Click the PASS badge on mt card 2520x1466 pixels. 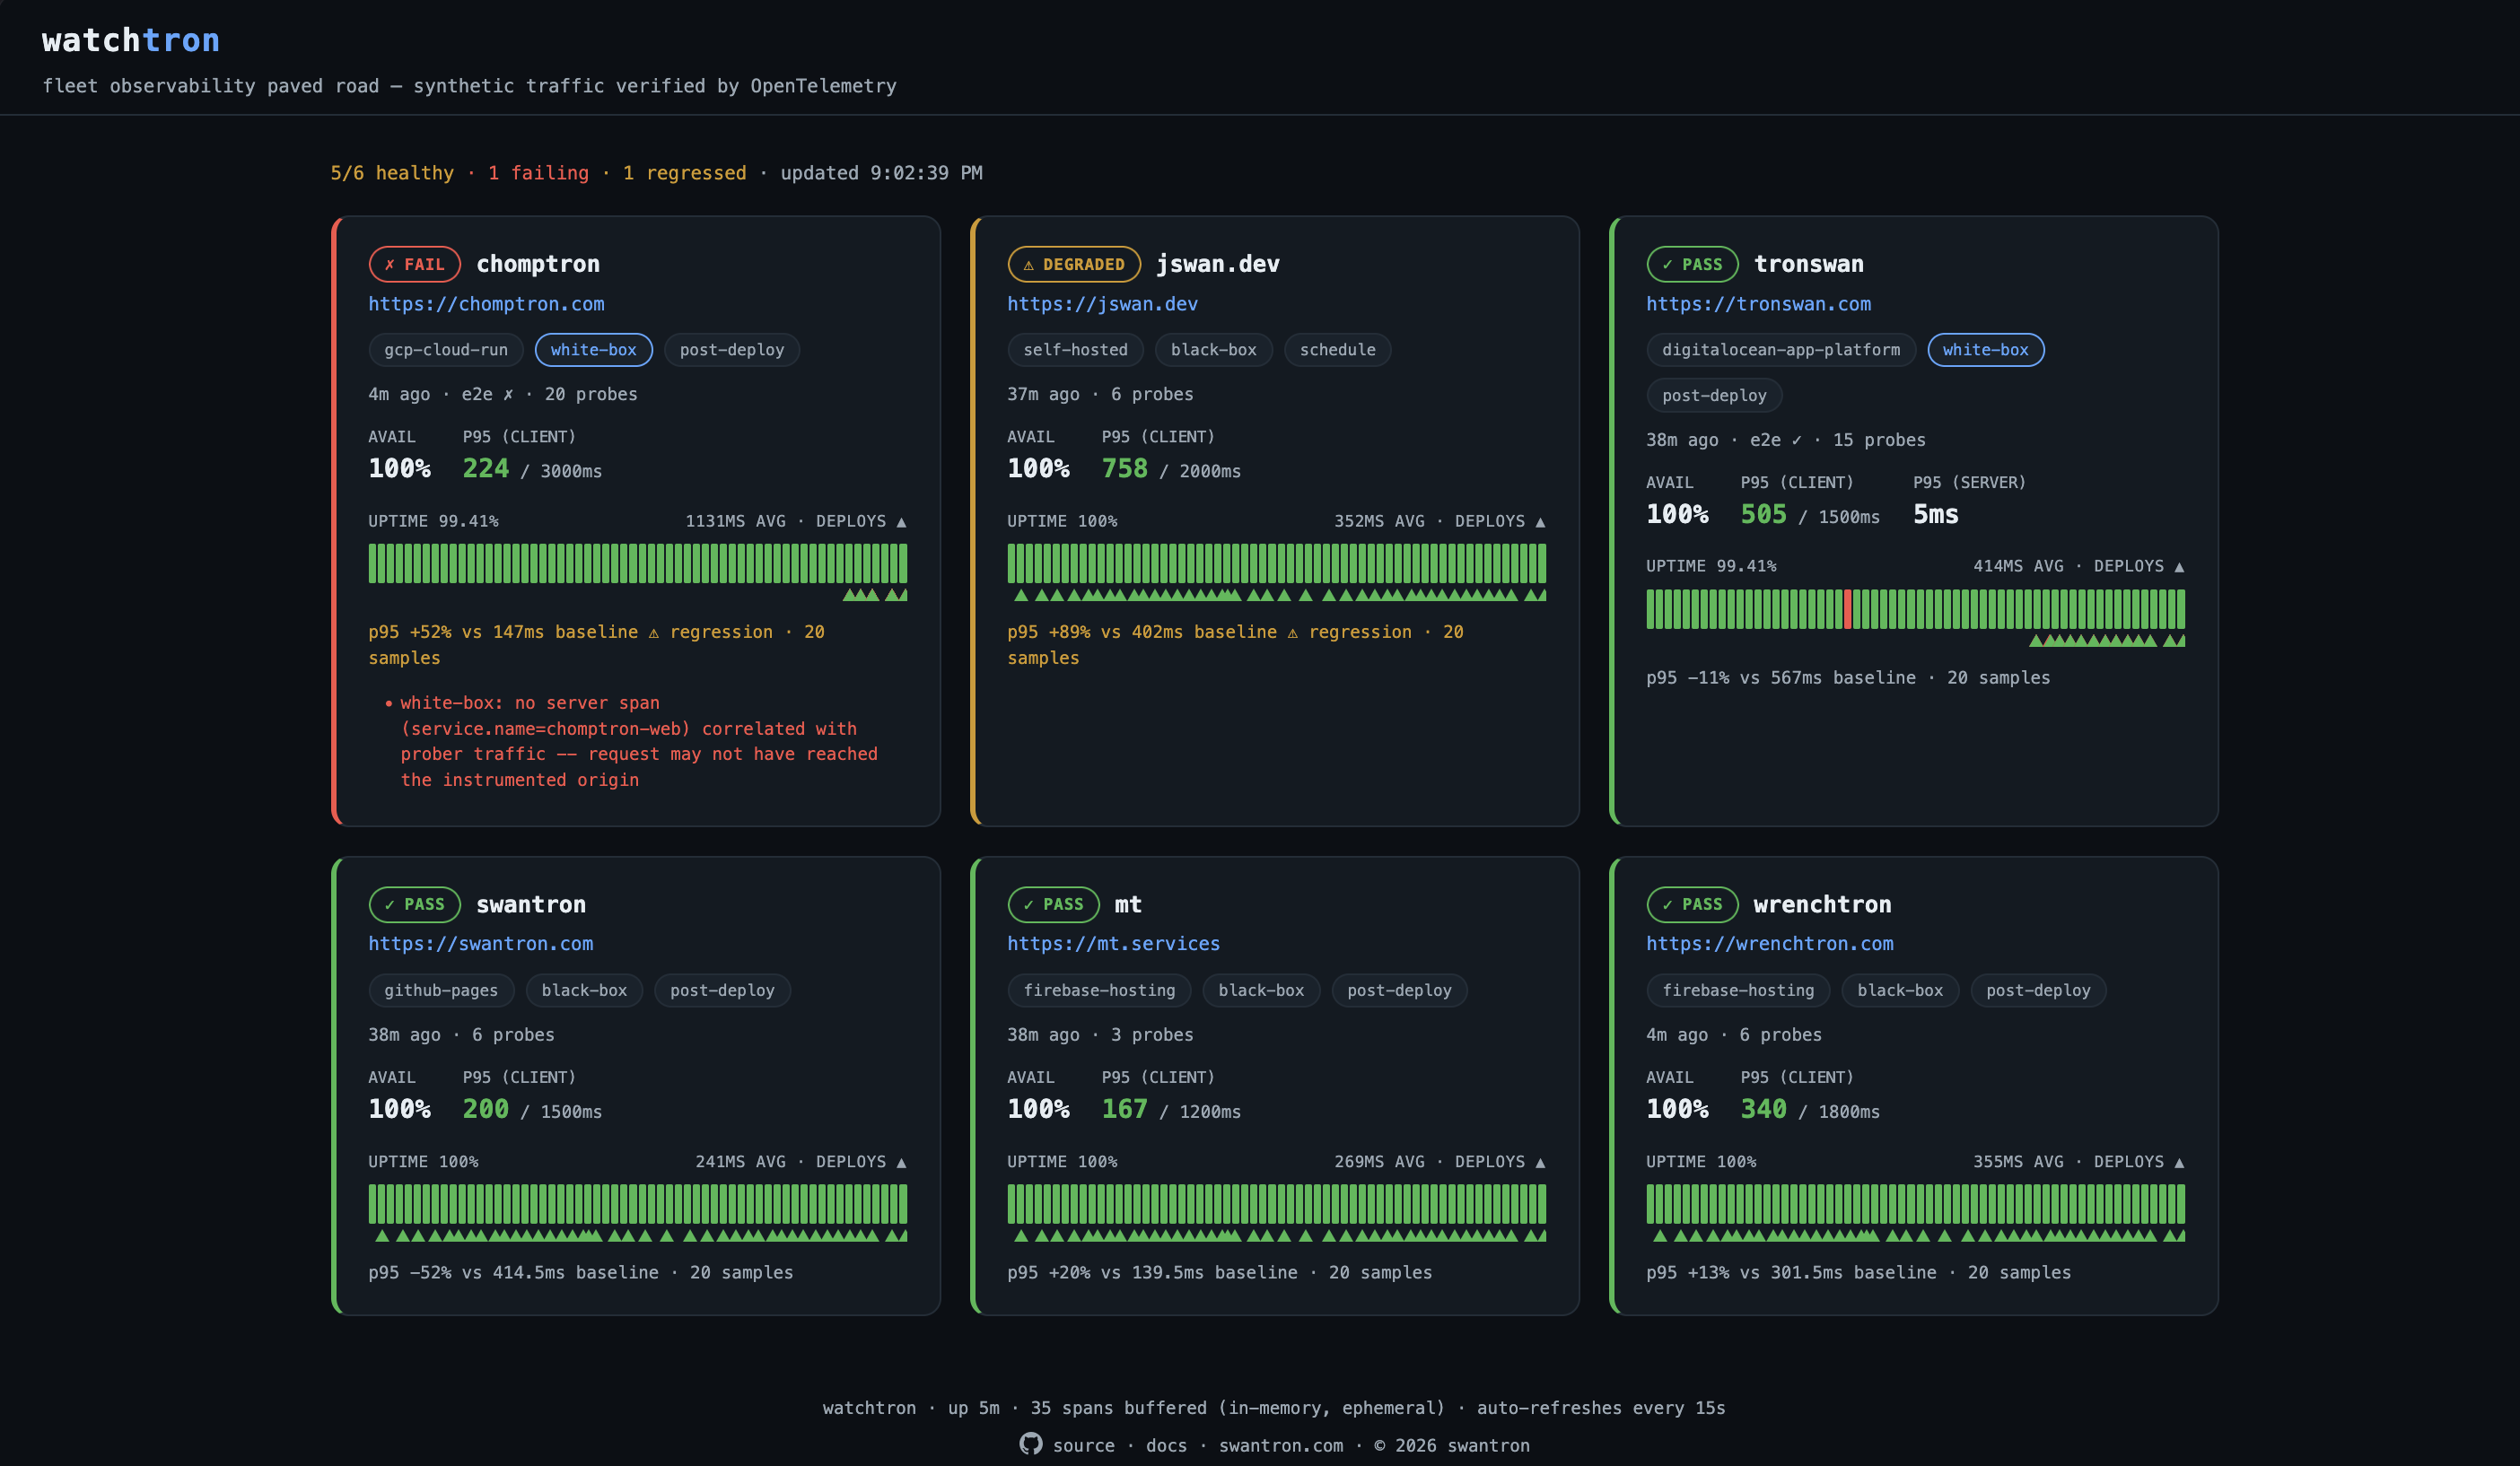(1053, 904)
